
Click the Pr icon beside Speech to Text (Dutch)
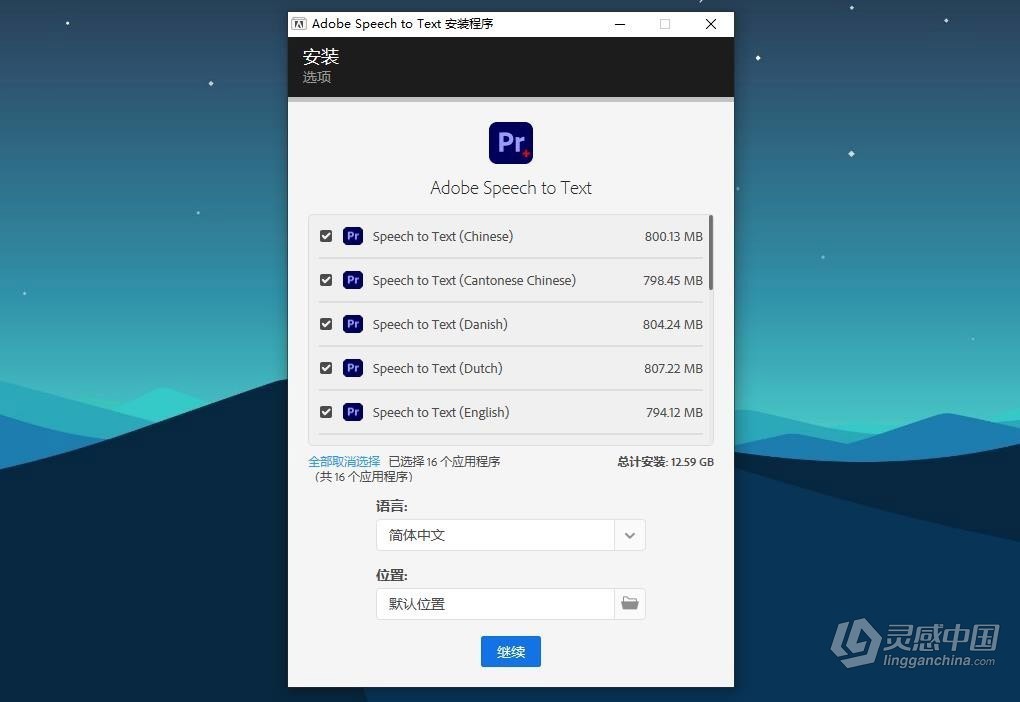pos(352,368)
